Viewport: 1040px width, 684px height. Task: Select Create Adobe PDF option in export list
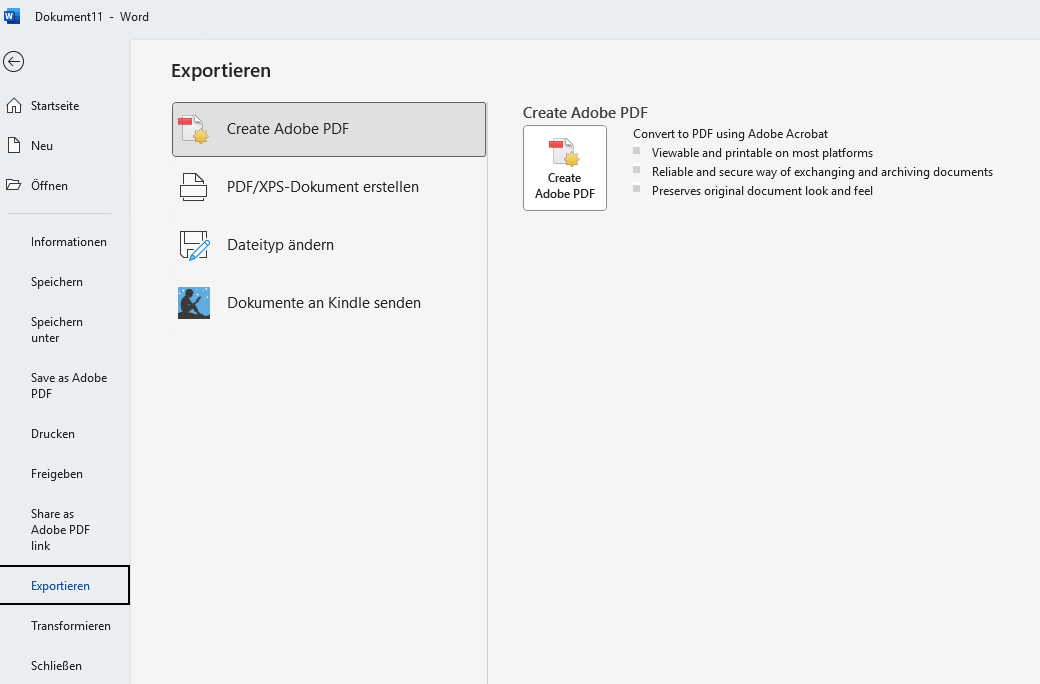coord(329,129)
